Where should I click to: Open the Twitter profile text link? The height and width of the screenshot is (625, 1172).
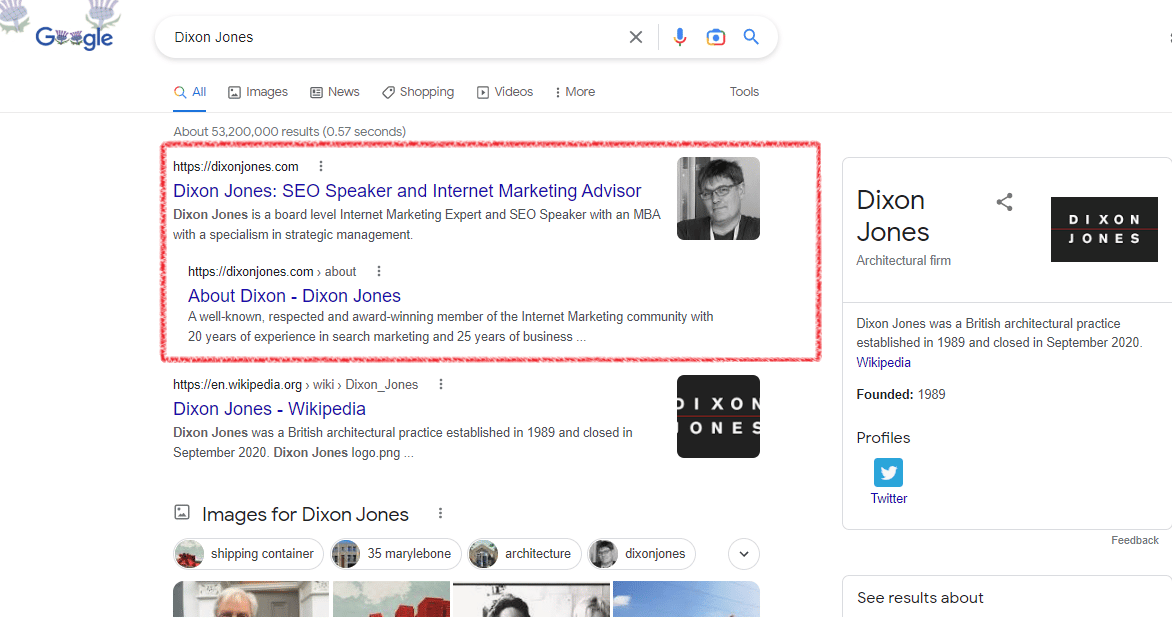pyautogui.click(x=889, y=499)
